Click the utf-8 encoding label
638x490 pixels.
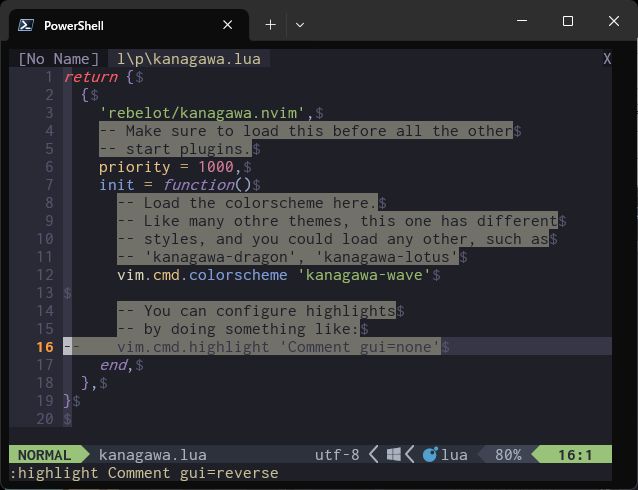tap(337, 455)
